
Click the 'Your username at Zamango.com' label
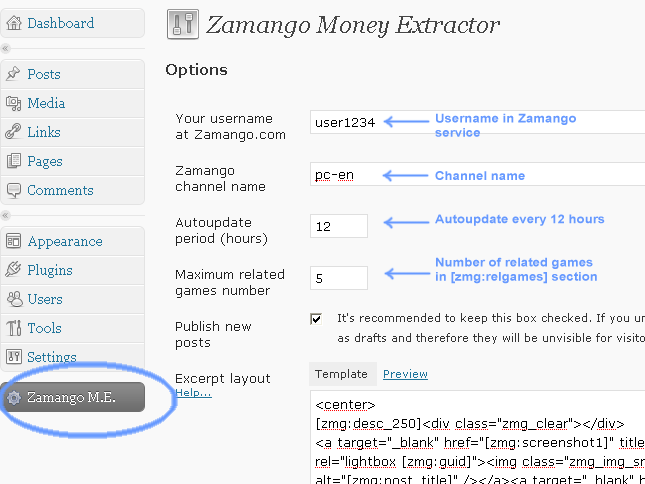point(230,127)
